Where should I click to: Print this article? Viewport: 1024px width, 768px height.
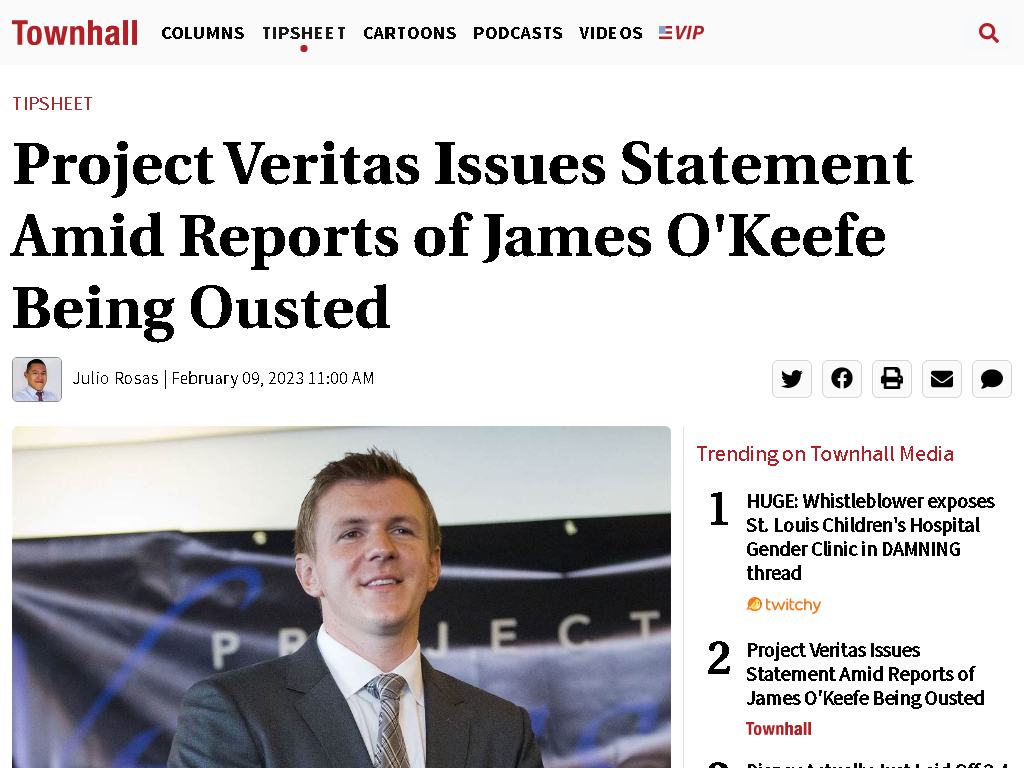coord(891,379)
